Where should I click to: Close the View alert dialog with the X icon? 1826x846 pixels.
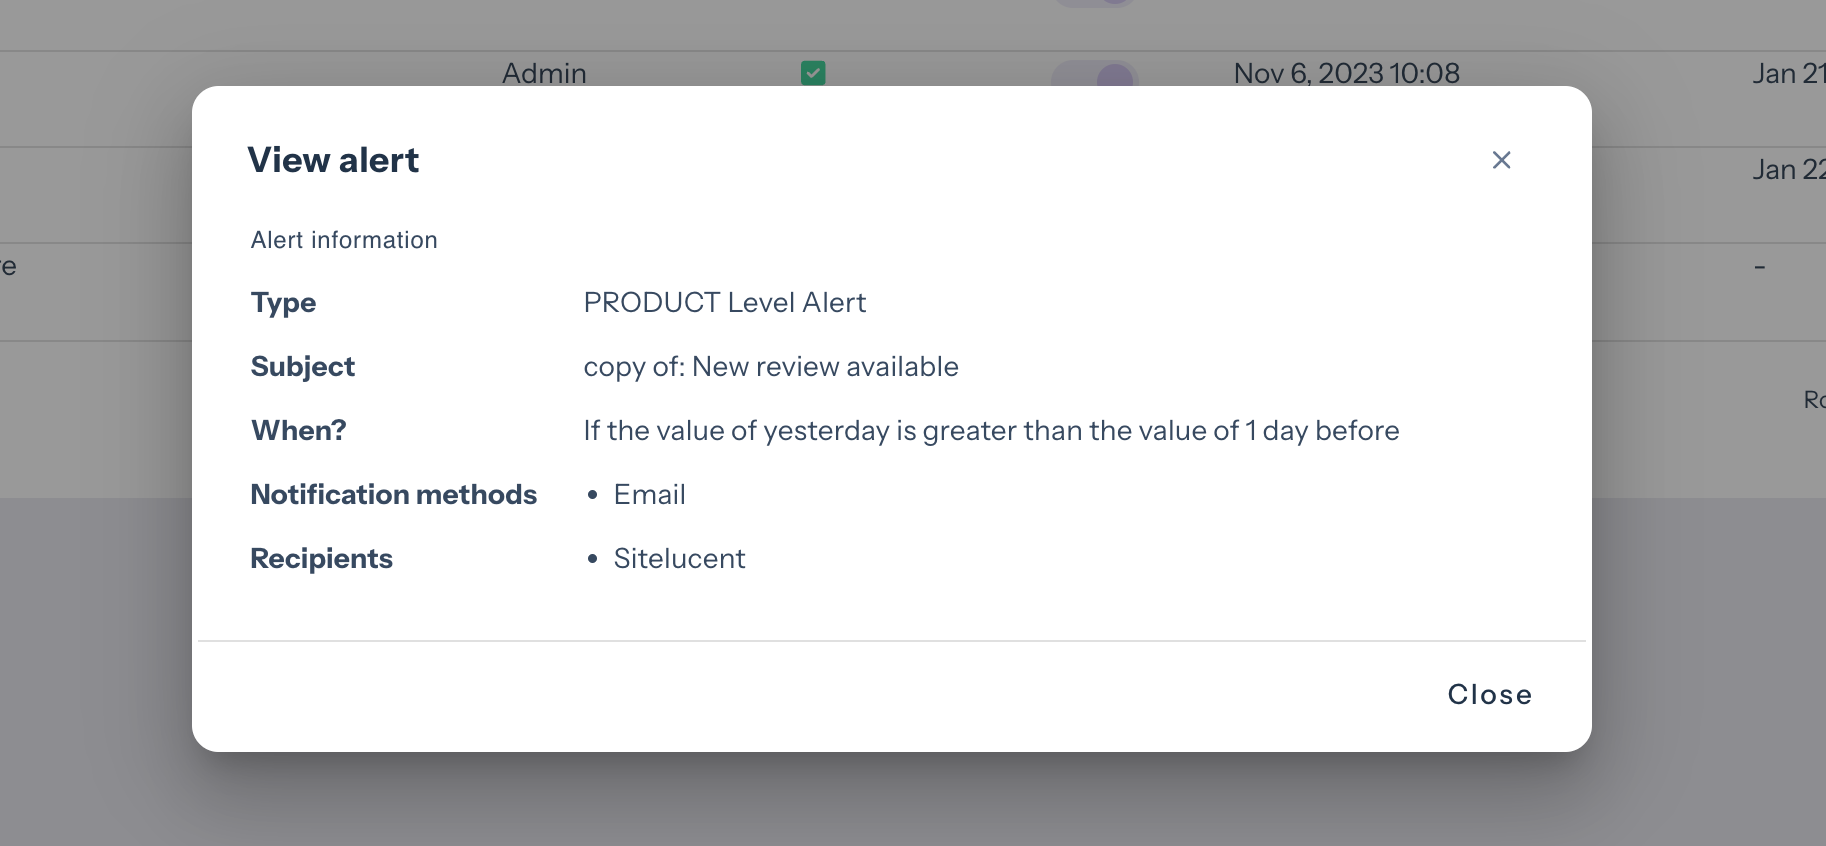(1501, 160)
